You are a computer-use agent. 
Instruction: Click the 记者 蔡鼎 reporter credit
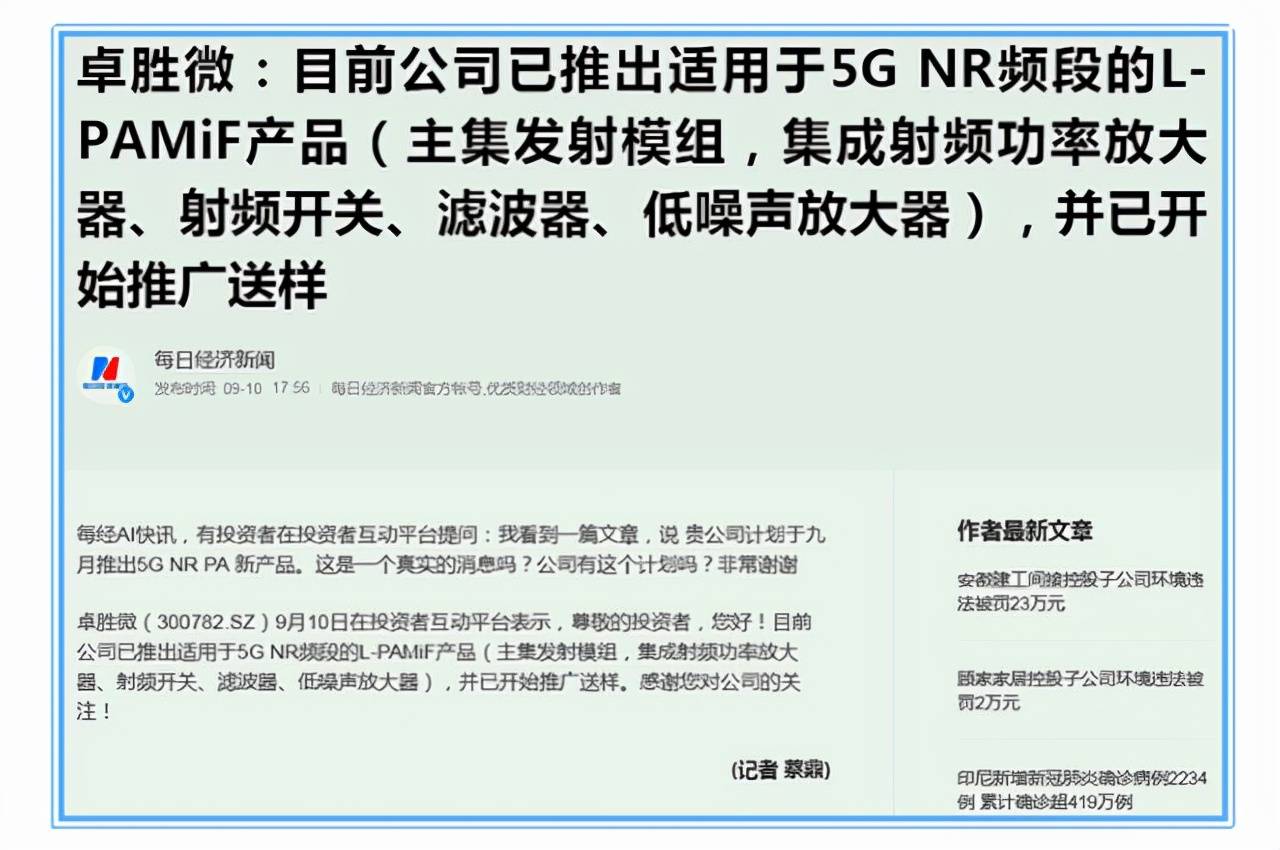tap(781, 770)
